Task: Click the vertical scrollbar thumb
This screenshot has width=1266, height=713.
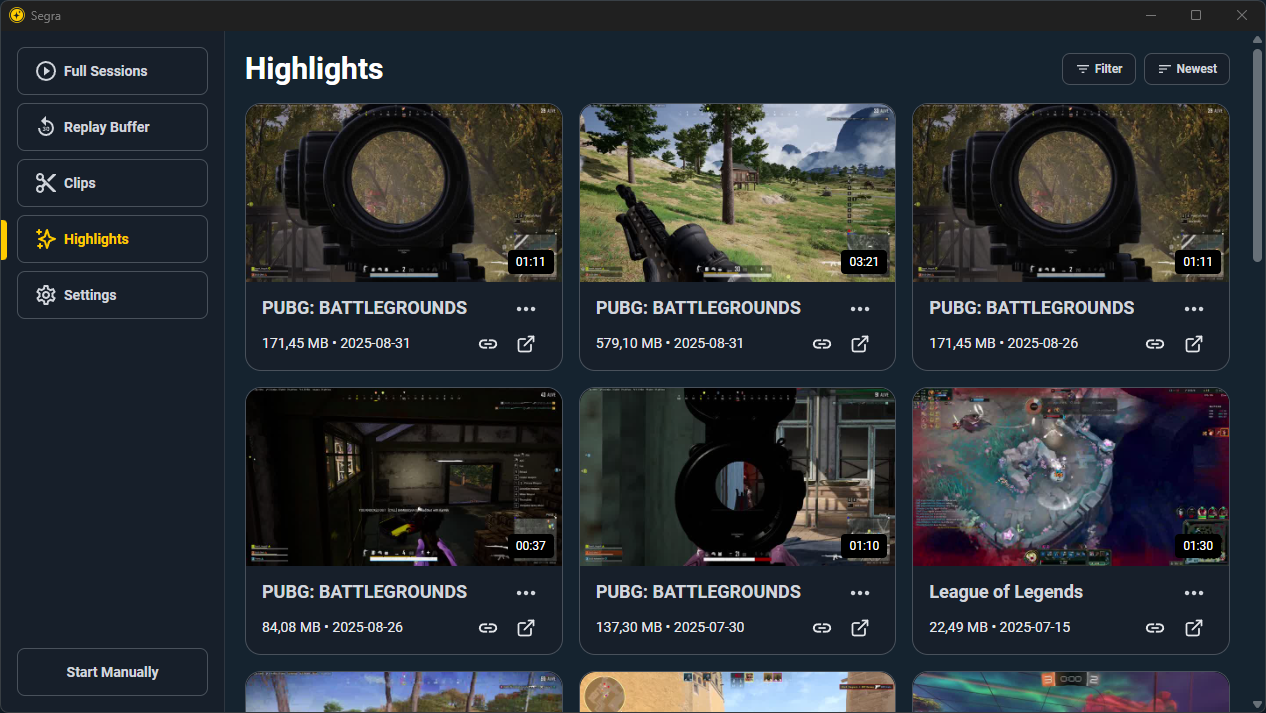Action: coord(1257,154)
